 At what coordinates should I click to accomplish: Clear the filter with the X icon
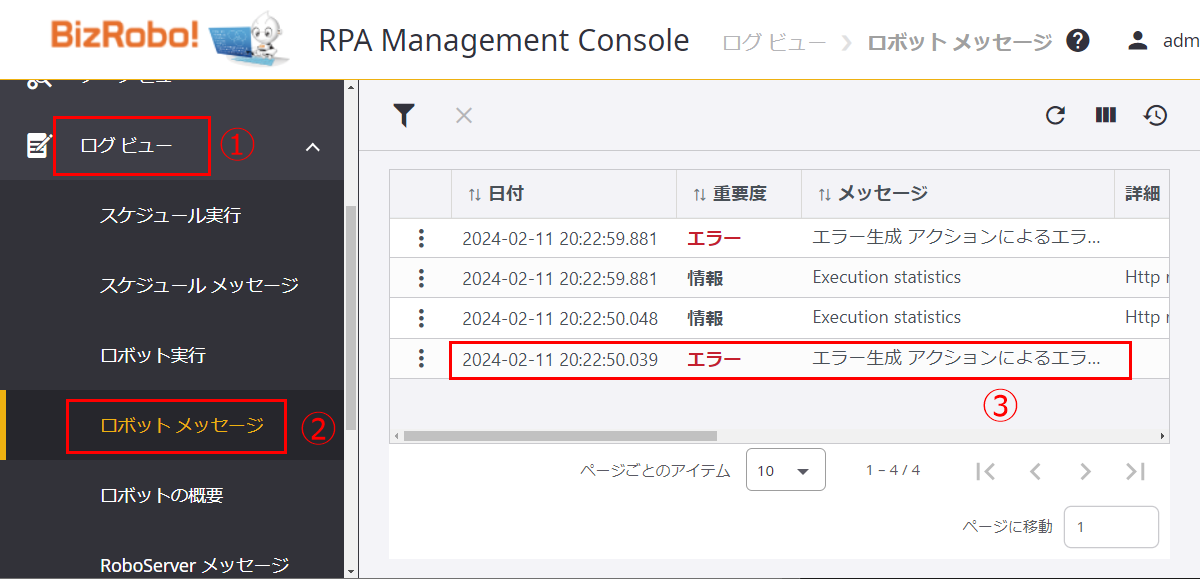coord(464,115)
